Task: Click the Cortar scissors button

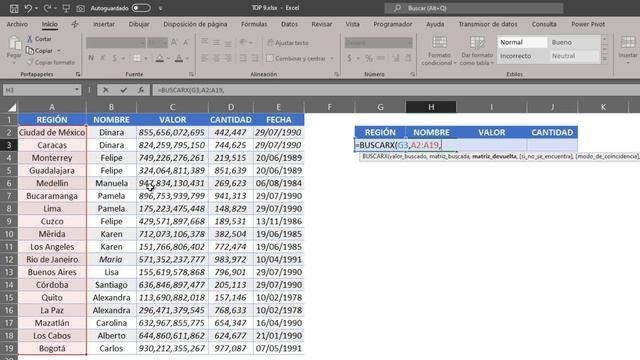Action: (39, 39)
